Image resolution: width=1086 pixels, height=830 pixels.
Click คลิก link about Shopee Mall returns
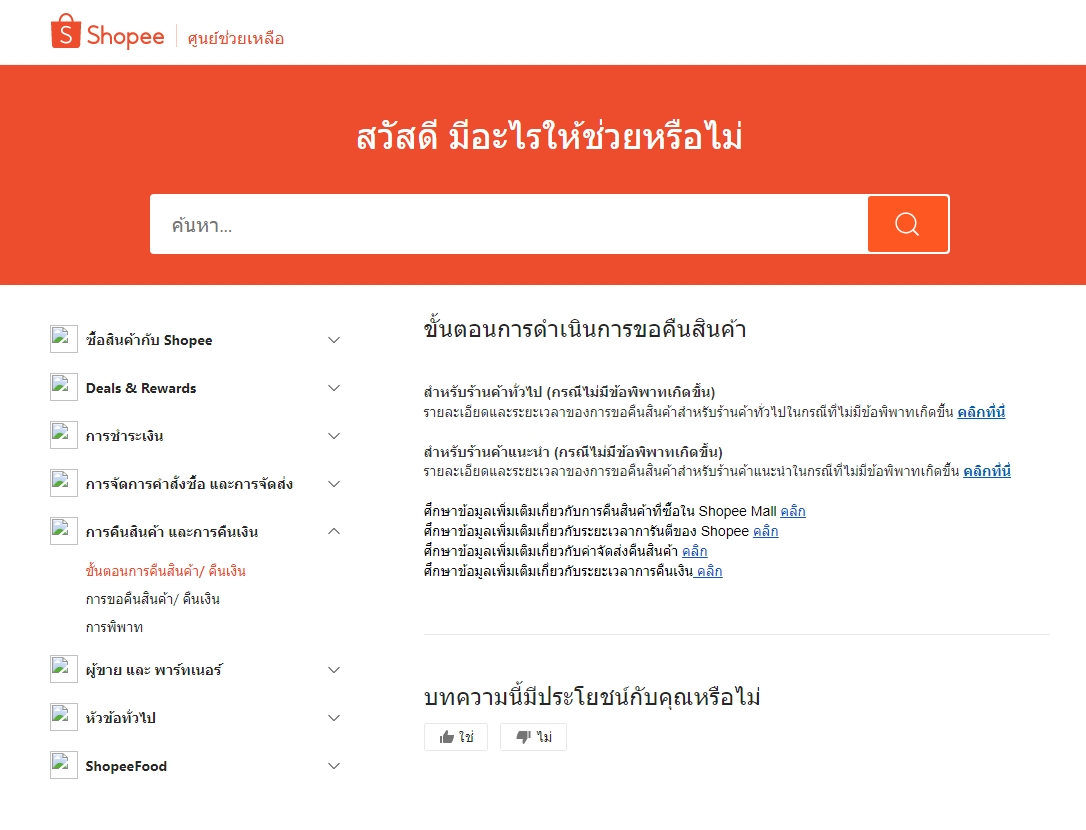[x=792, y=511]
